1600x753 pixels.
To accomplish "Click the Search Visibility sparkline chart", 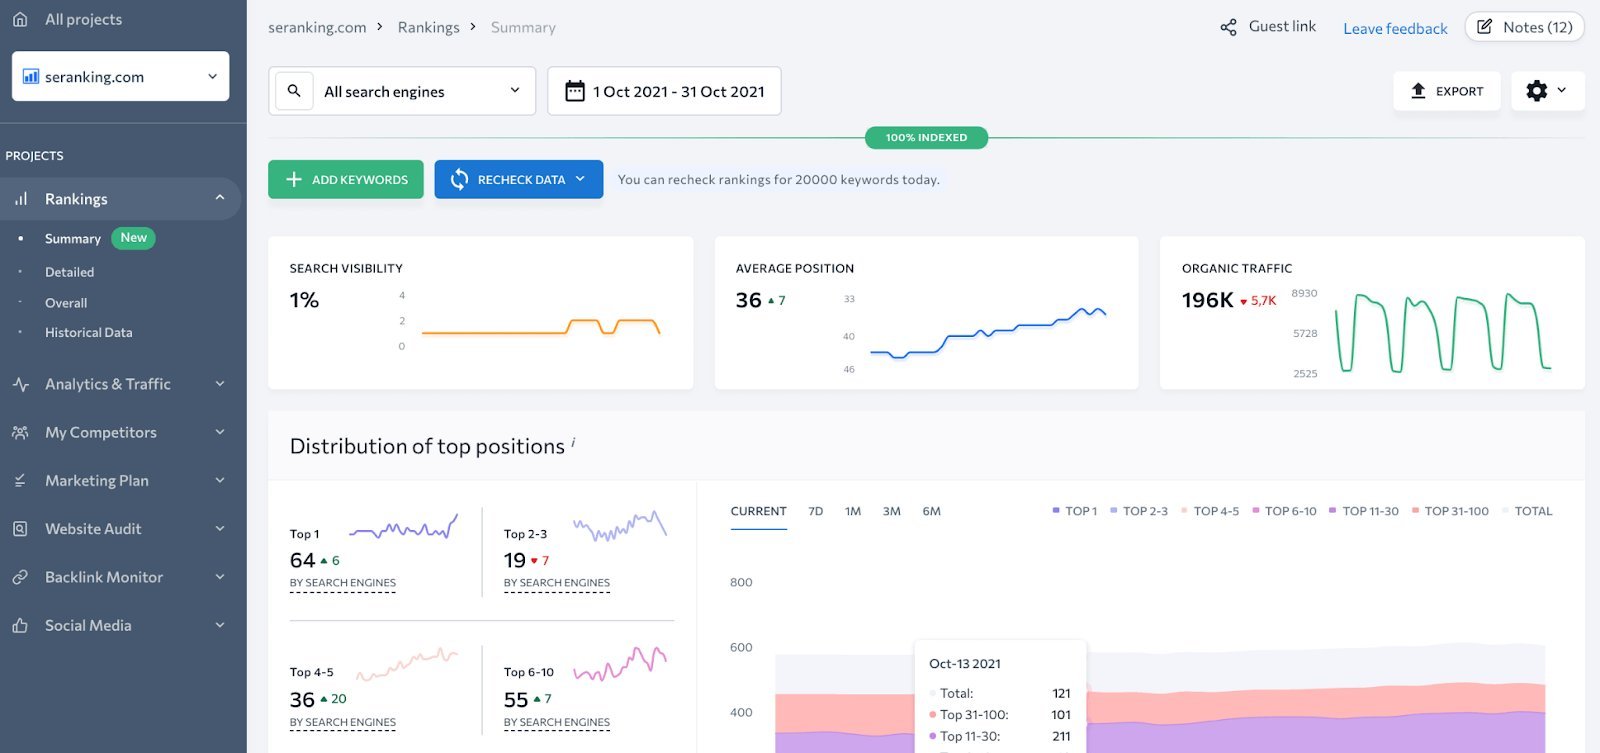I will 541,327.
